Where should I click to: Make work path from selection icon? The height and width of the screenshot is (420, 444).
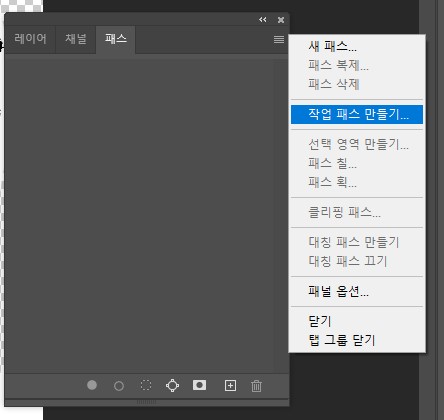172,386
